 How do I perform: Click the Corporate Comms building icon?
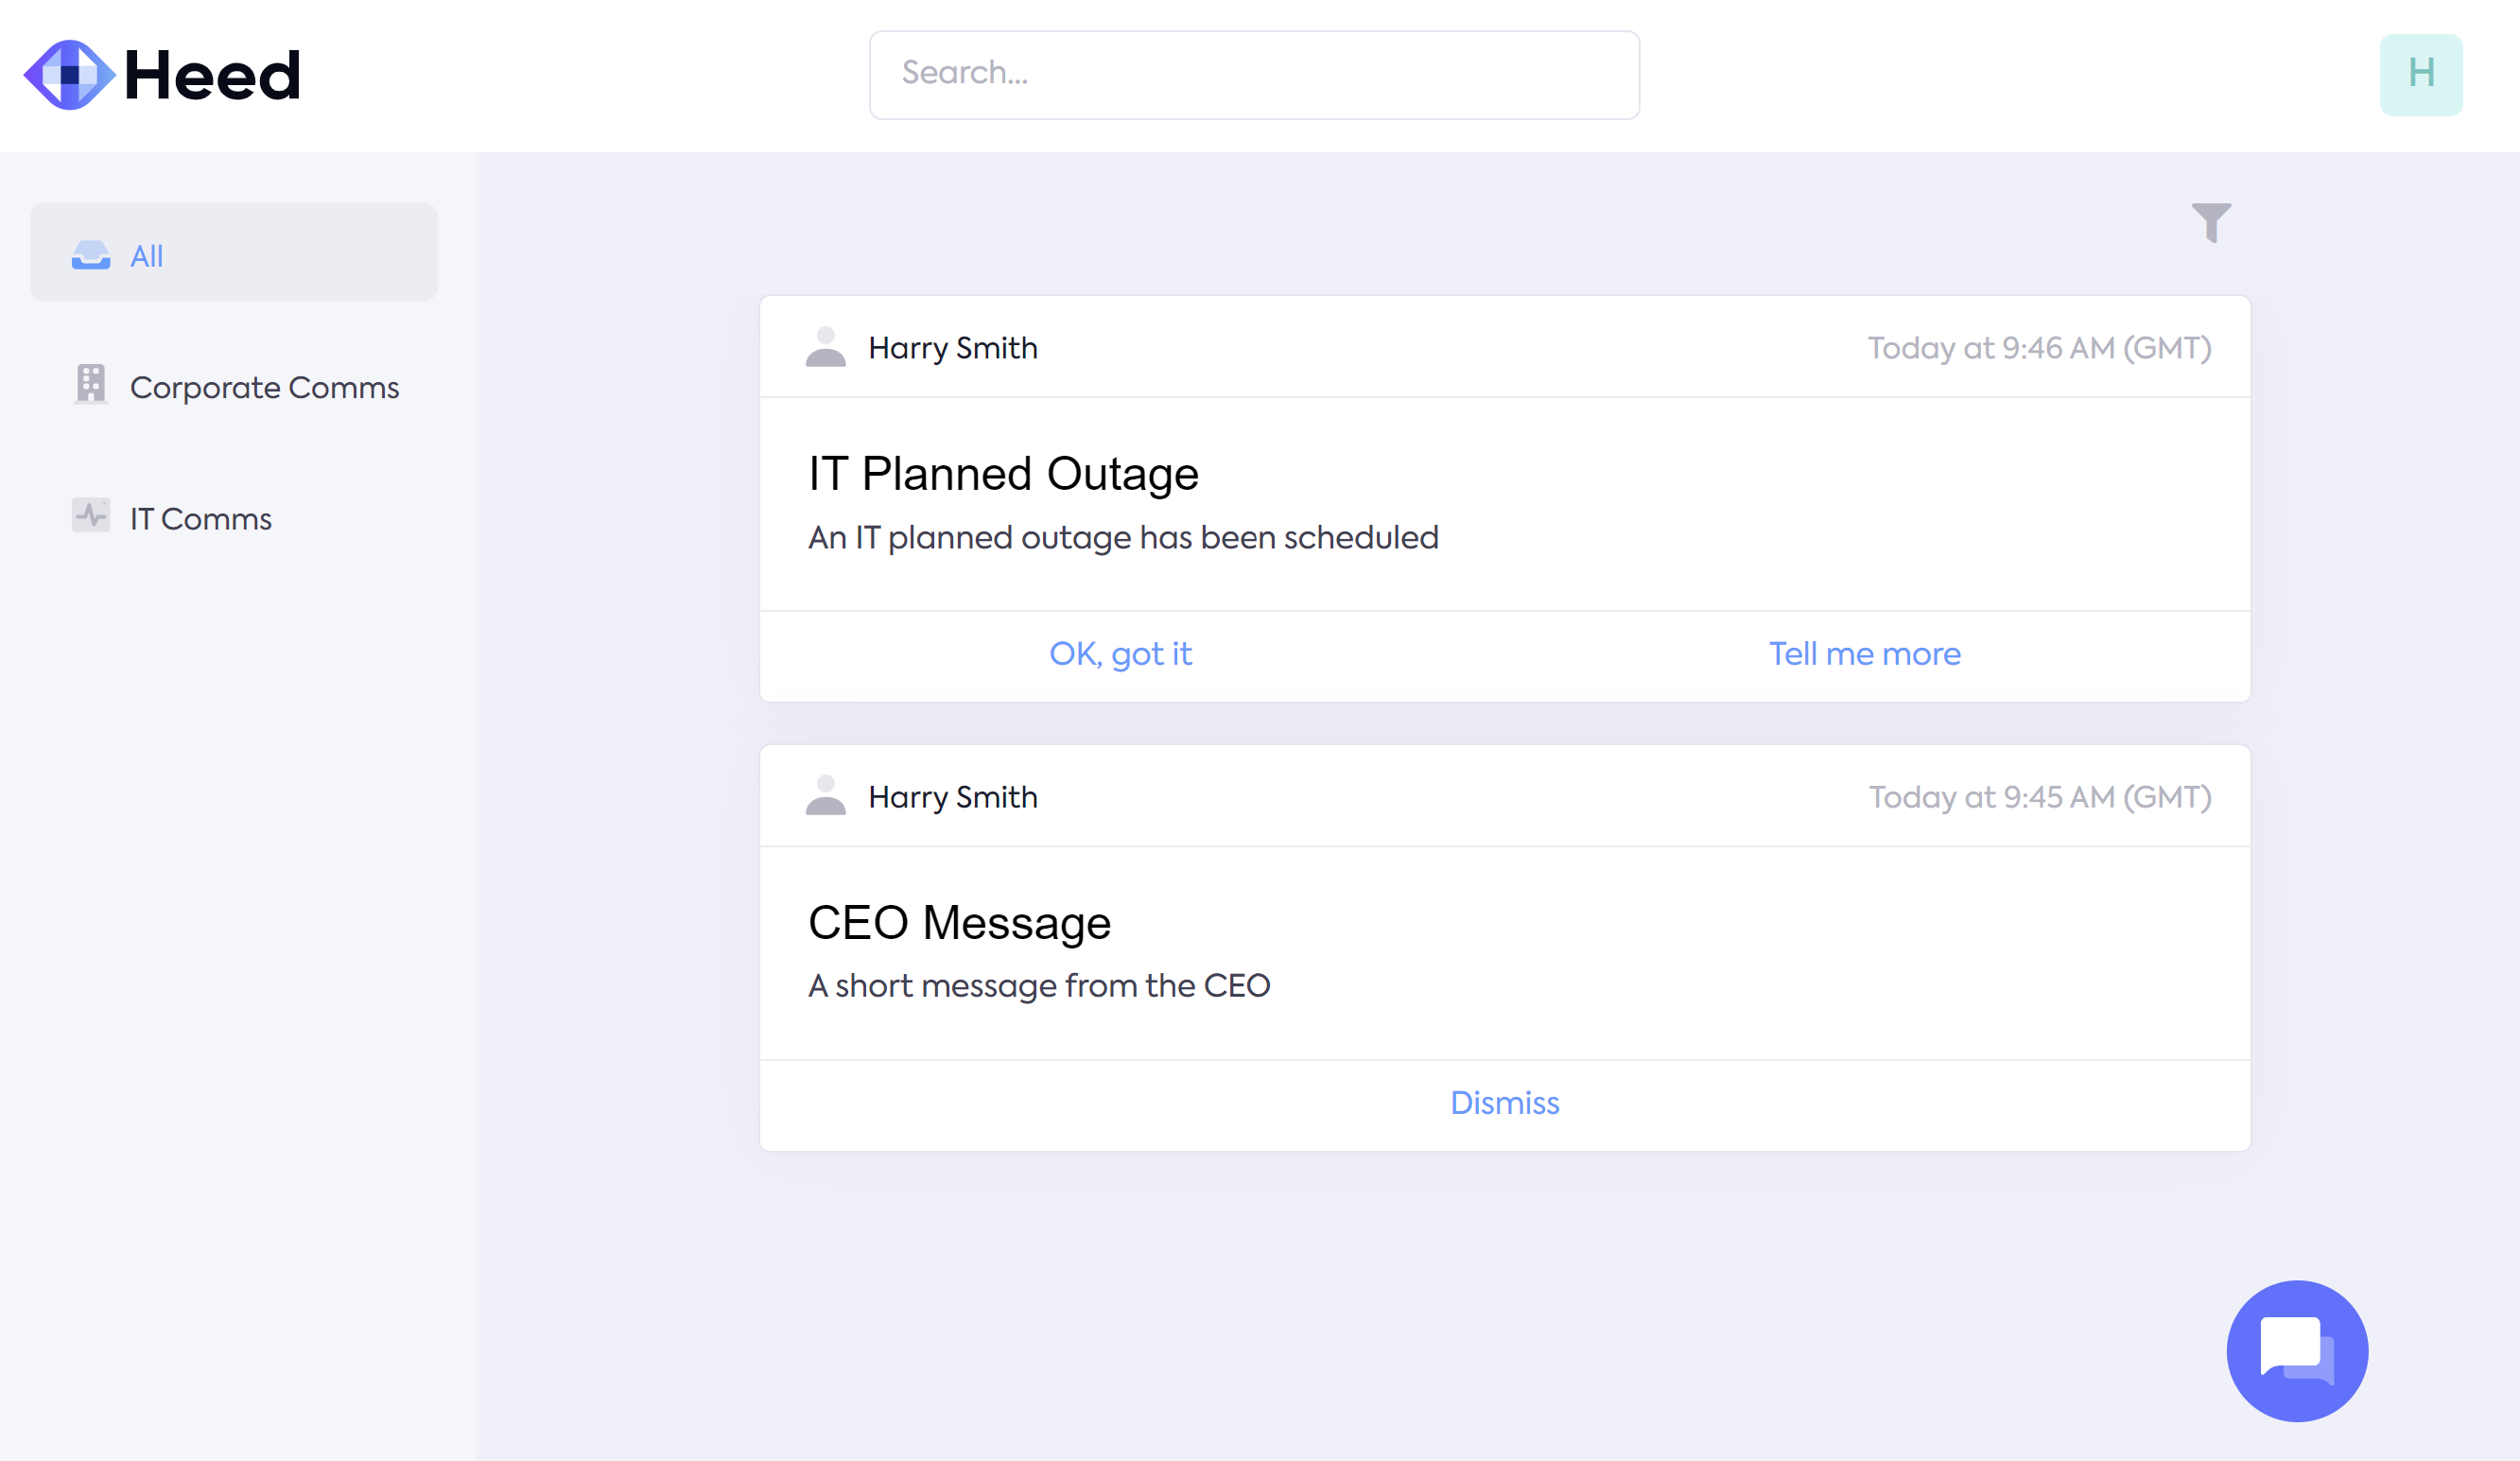(91, 384)
